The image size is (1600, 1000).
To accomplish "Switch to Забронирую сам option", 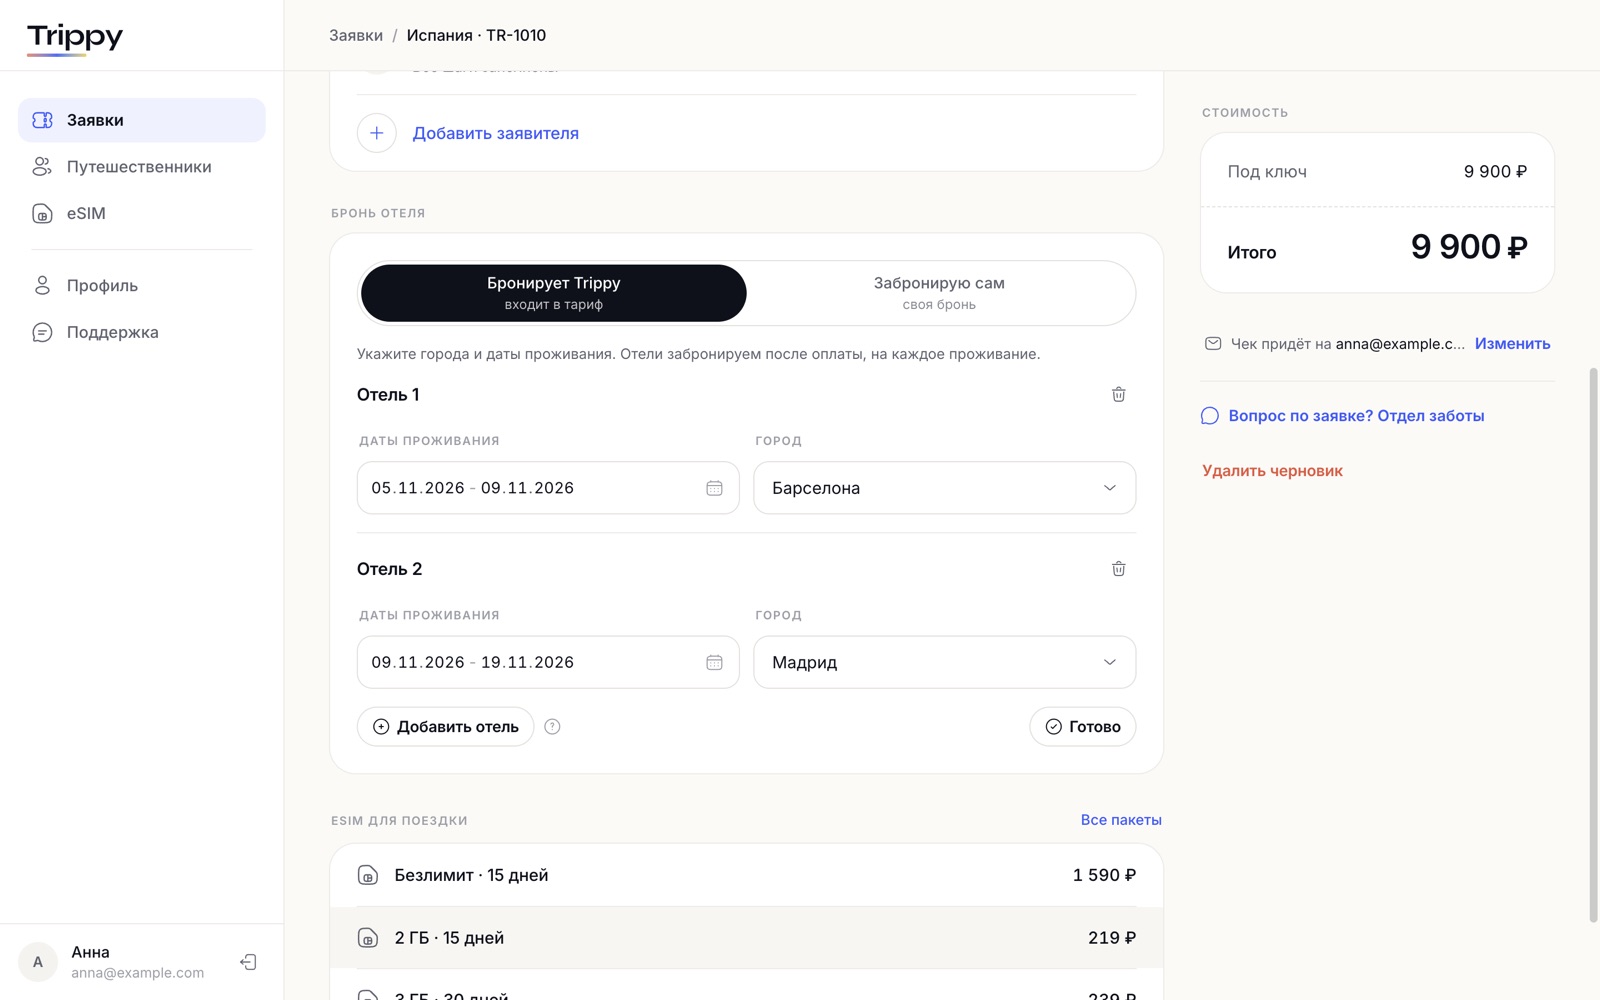I will click(x=939, y=293).
